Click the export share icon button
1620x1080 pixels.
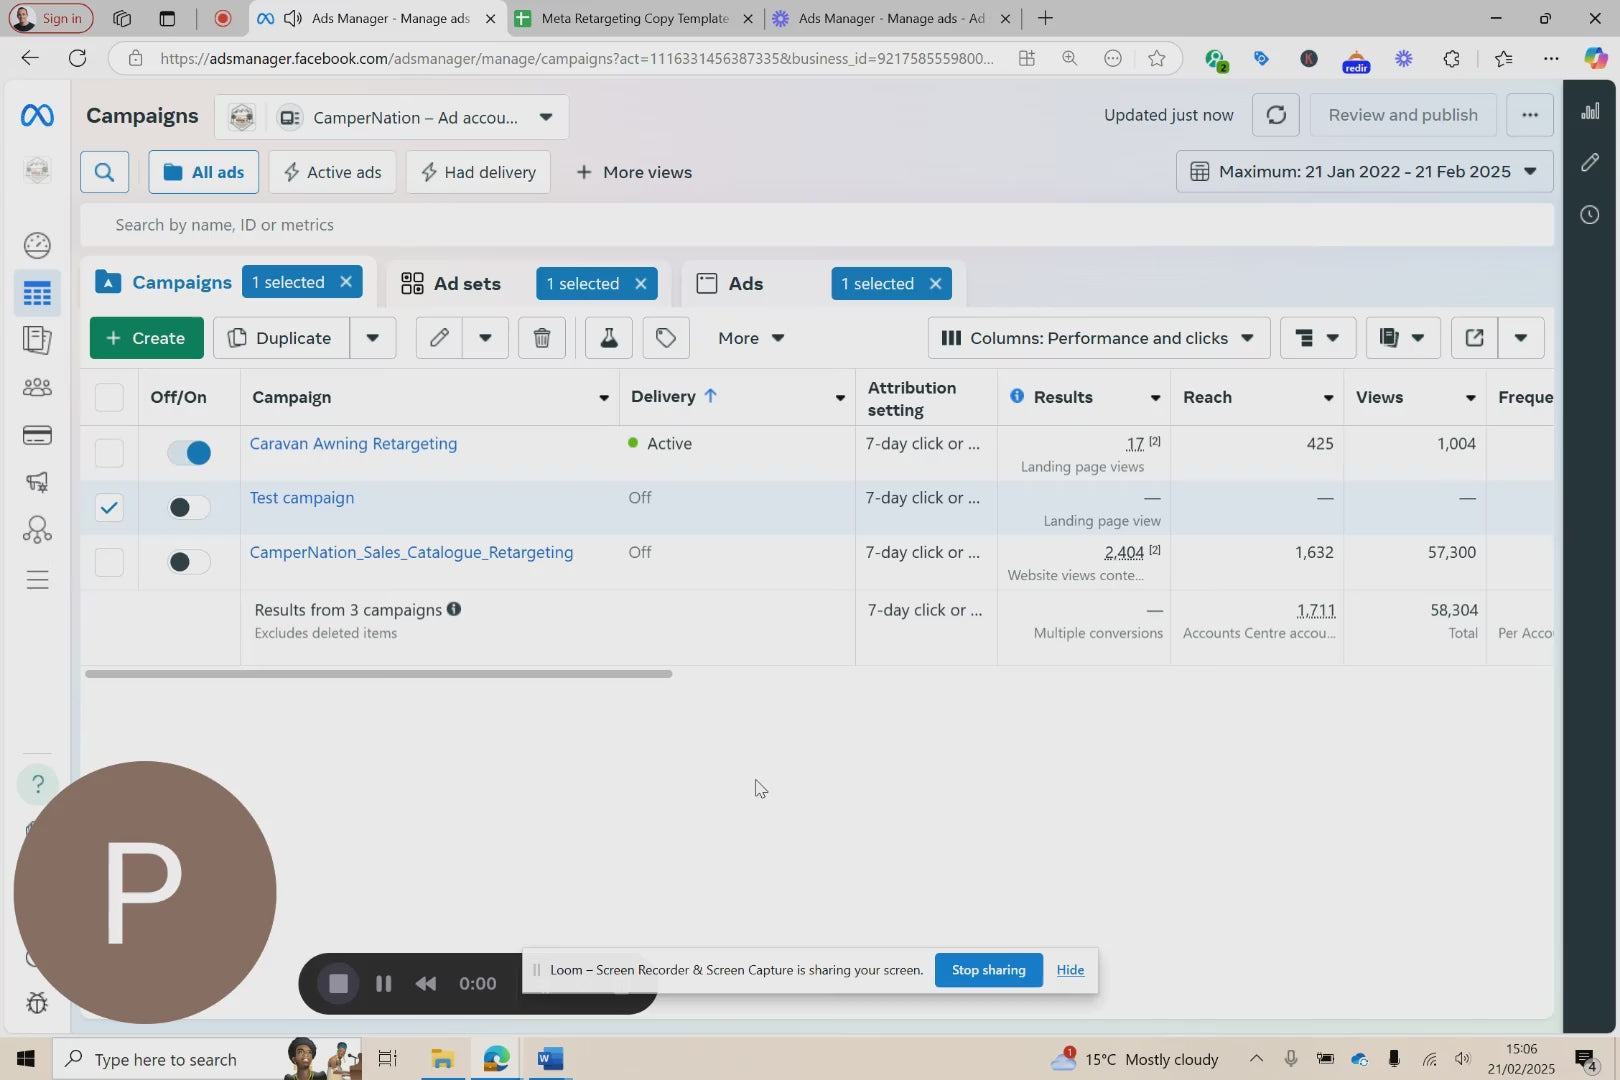[1474, 338]
